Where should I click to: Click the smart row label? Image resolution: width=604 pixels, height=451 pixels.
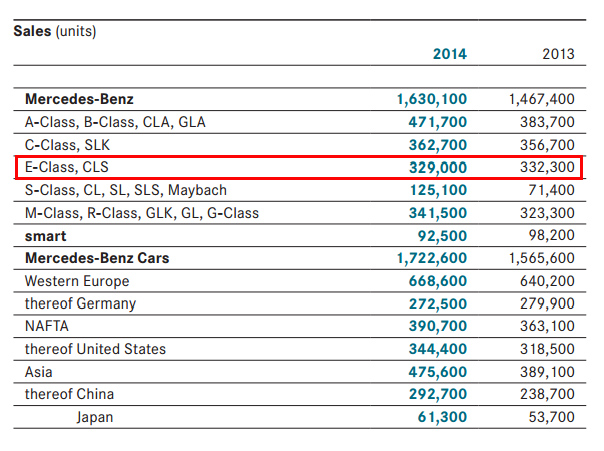[45, 235]
